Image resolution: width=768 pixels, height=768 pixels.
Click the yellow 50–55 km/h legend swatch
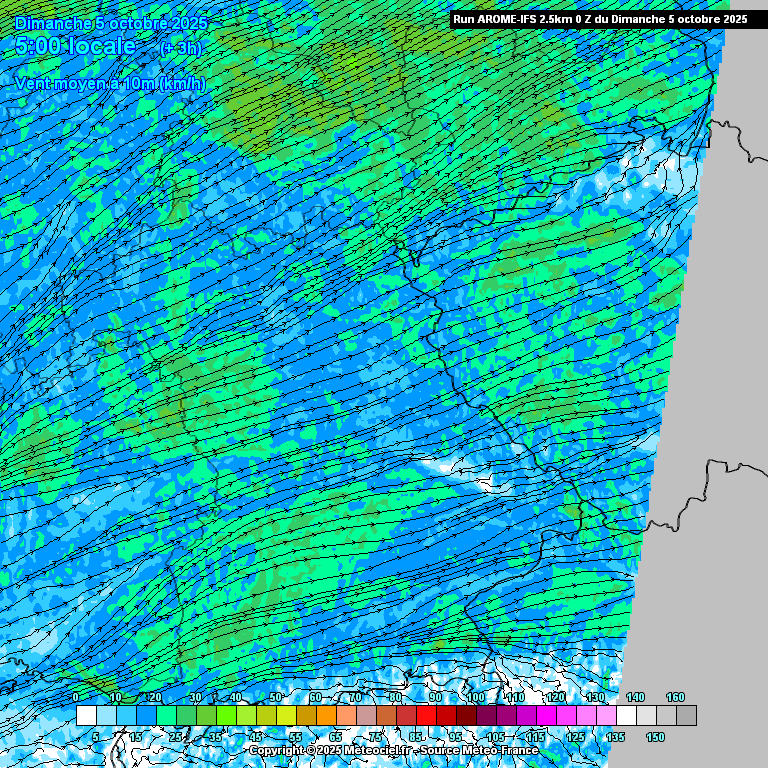pyautogui.click(x=286, y=716)
